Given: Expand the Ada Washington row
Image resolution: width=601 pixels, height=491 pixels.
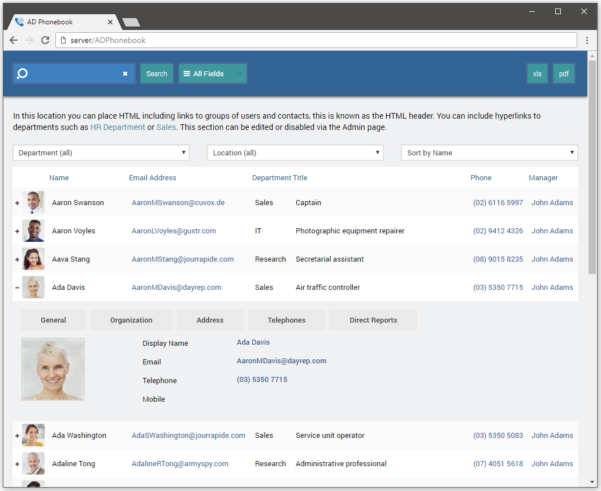Looking at the screenshot, I should pyautogui.click(x=16, y=436).
